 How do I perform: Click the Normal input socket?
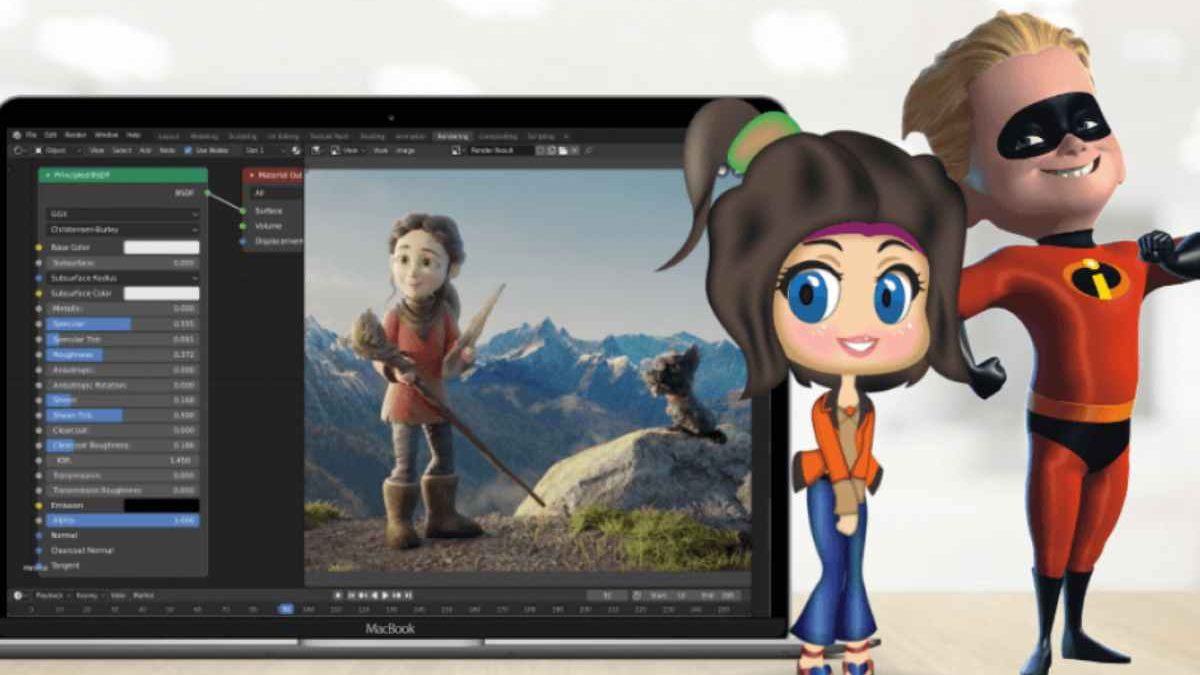click(x=38, y=535)
